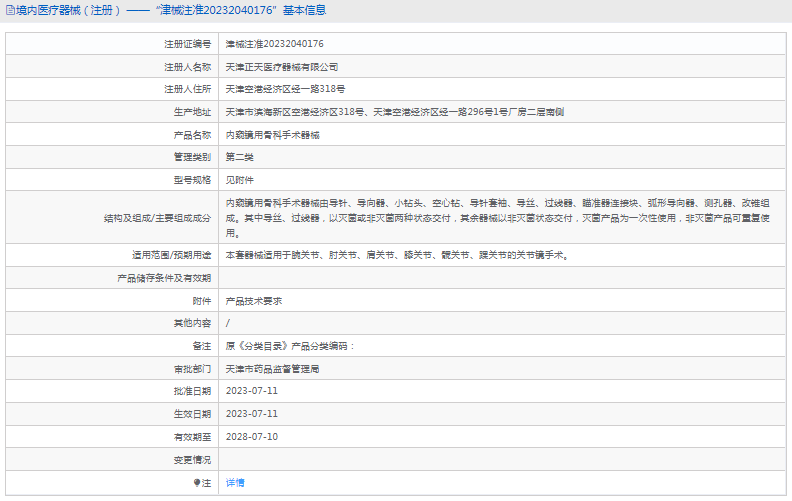Screen dimensions: 792x501
Task: Click the page title 境内医疗器械（注册）
Action: pos(69,10)
